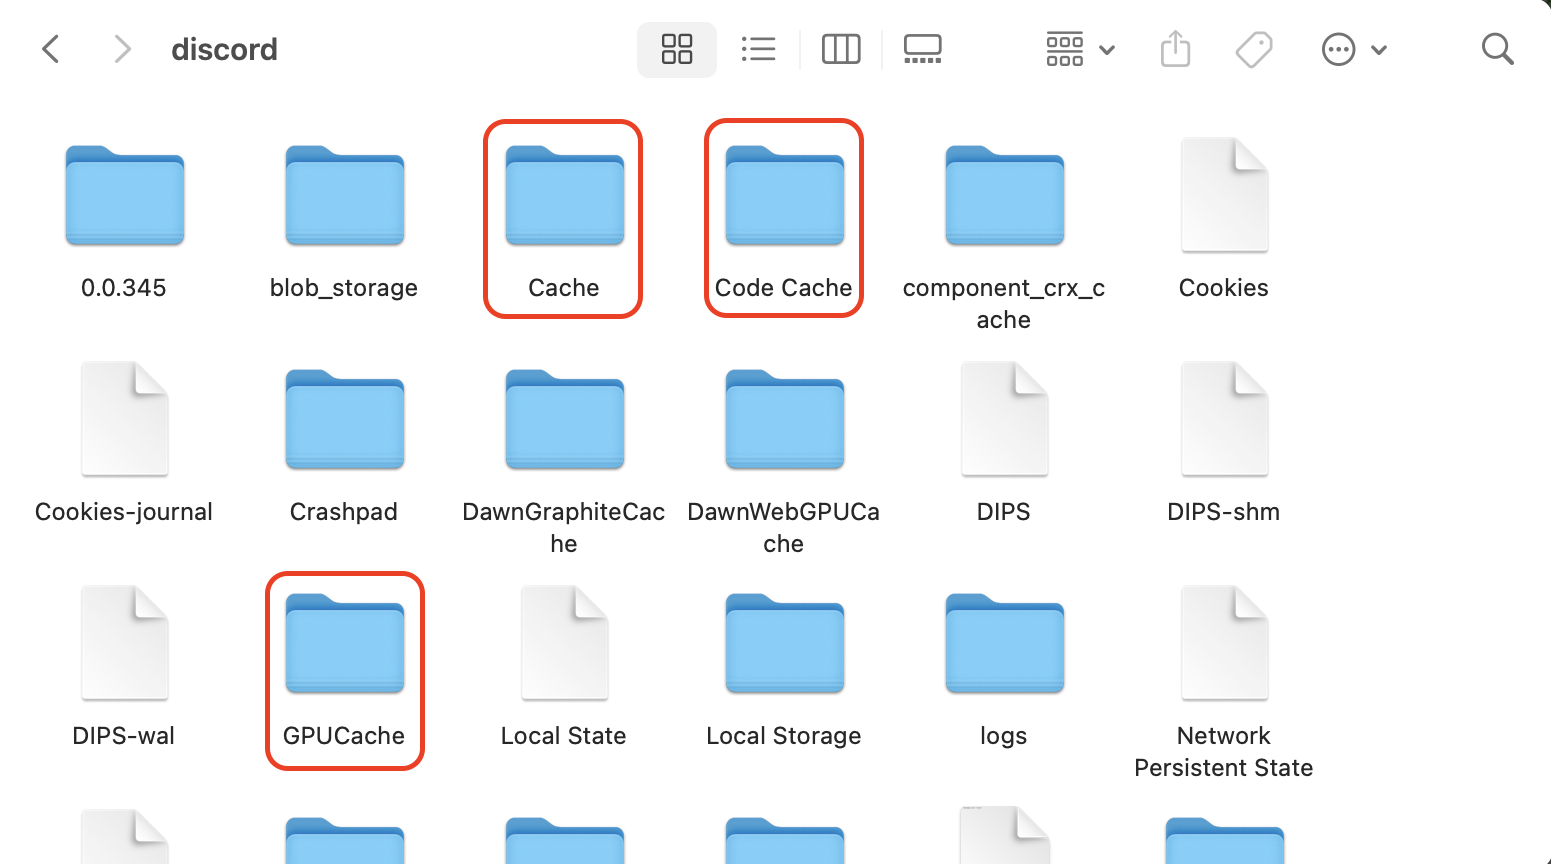Switch to icon grid view
Image resolution: width=1551 pixels, height=864 pixels.
(677, 48)
